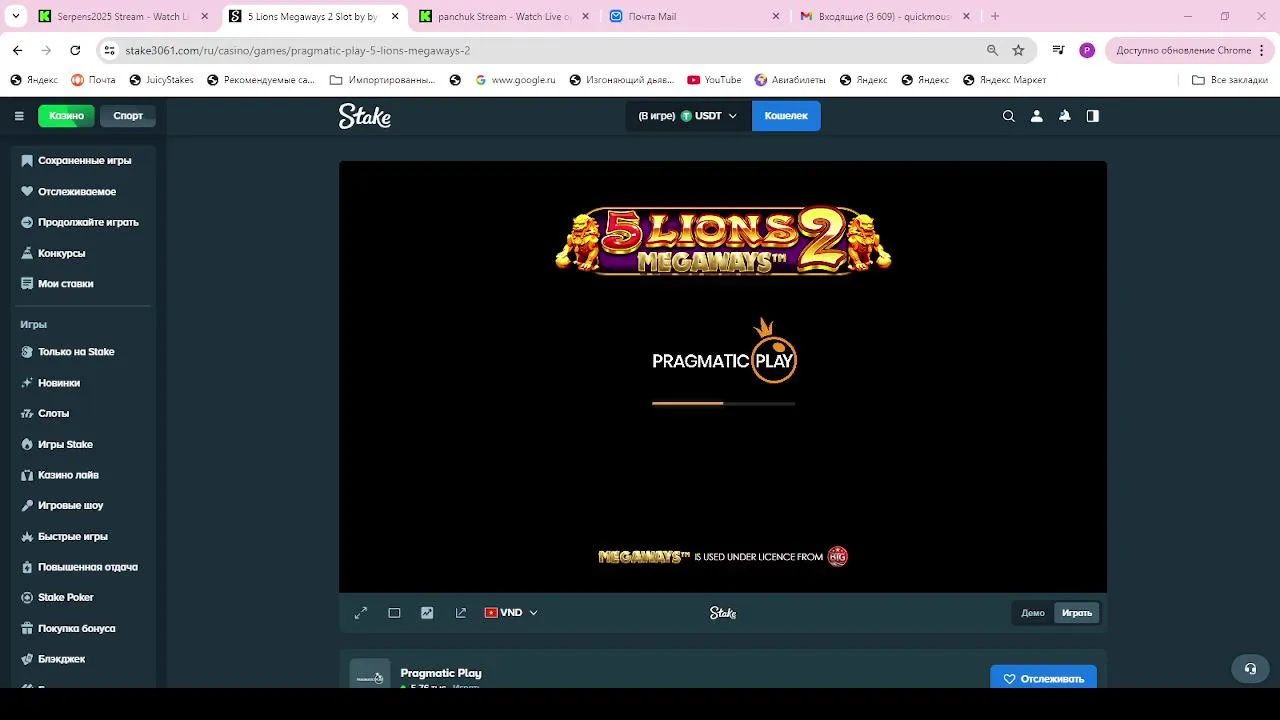Open Chrome profile avatar

click(x=1087, y=50)
